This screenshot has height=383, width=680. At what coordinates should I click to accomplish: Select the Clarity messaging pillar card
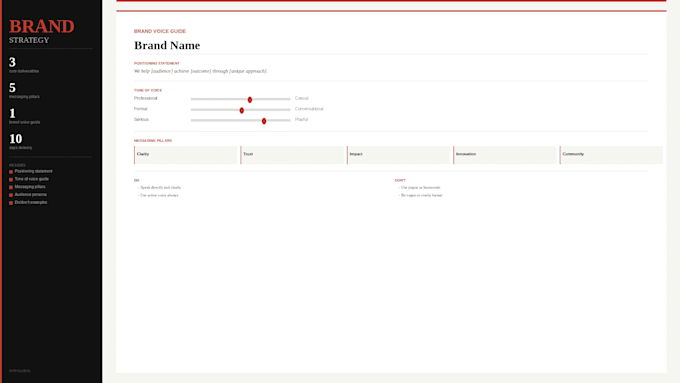[186, 155]
